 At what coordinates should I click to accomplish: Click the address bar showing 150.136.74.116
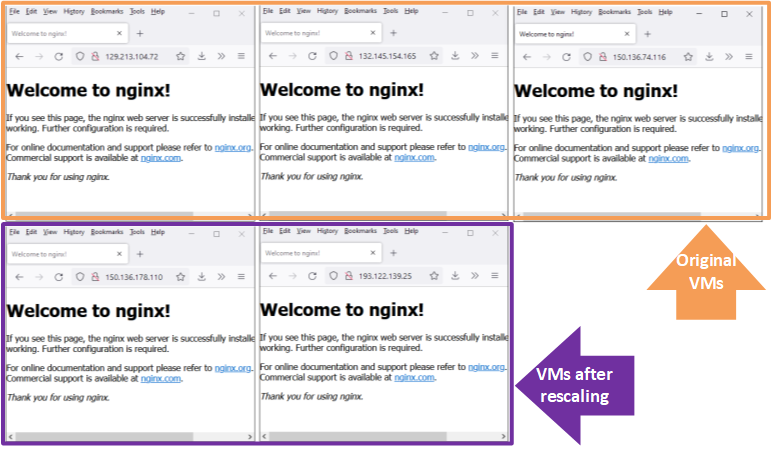coord(639,57)
